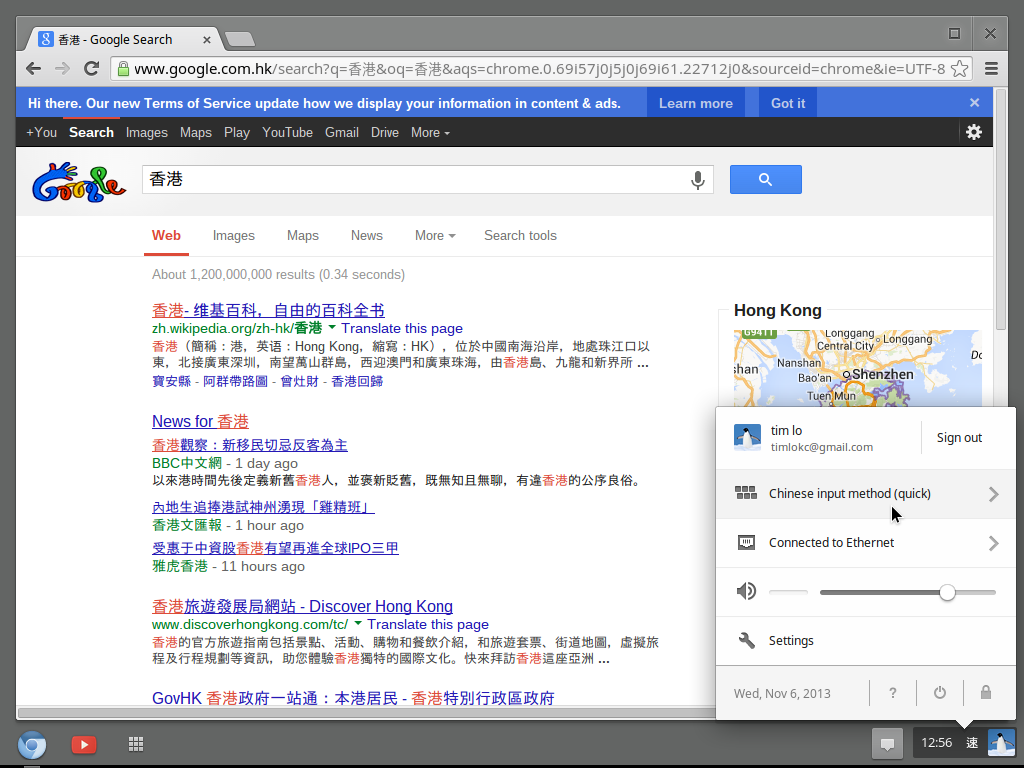Open the apps launcher grid icon
This screenshot has height=768, width=1024.
coord(137,744)
